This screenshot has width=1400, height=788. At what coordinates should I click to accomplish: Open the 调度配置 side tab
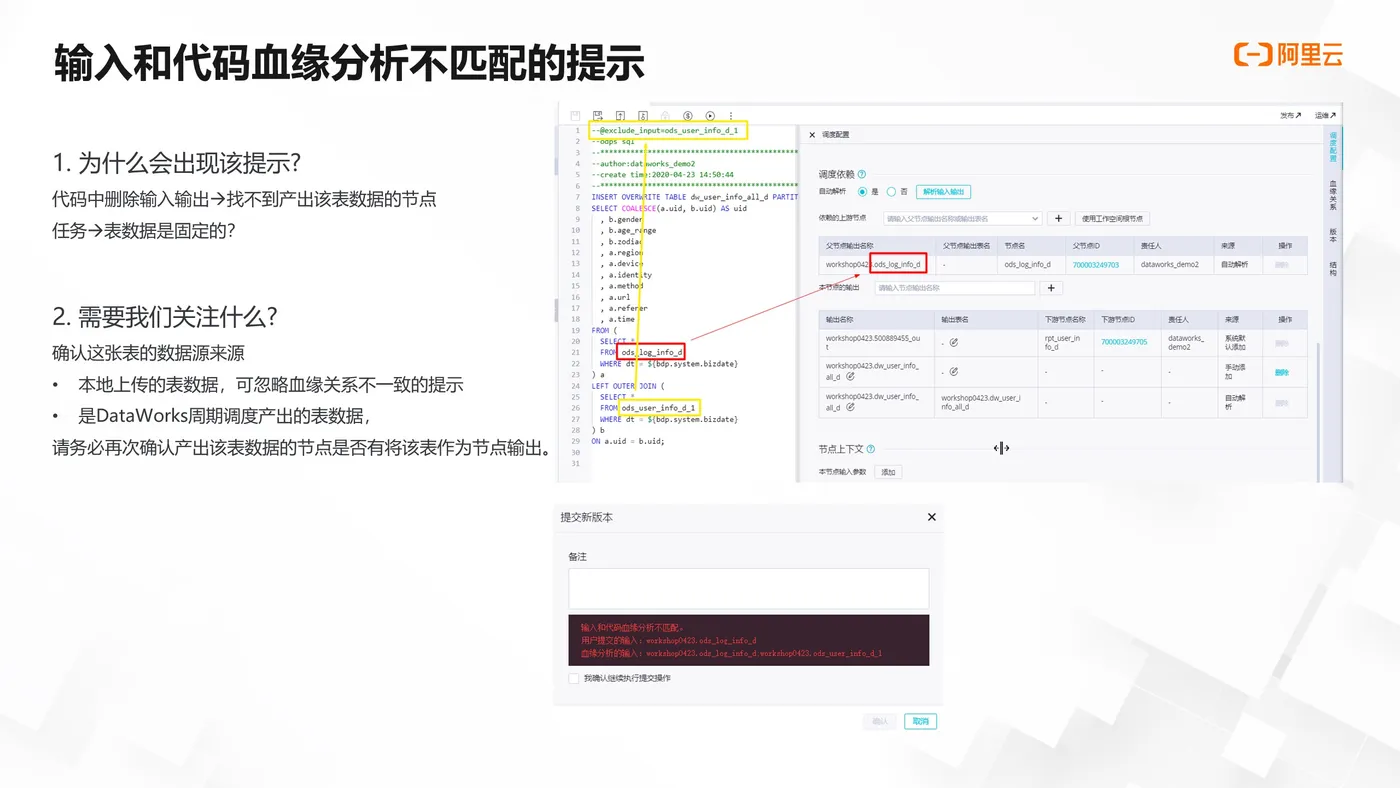tap(1333, 147)
